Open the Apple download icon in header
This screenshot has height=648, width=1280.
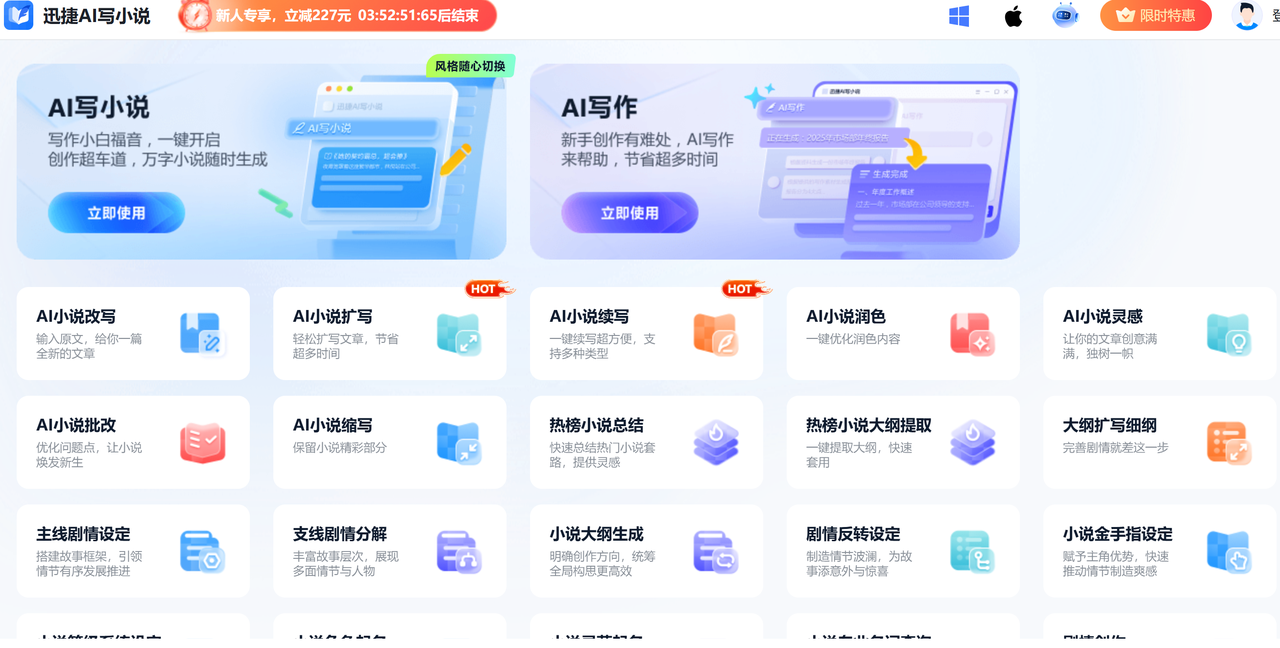click(x=1013, y=16)
